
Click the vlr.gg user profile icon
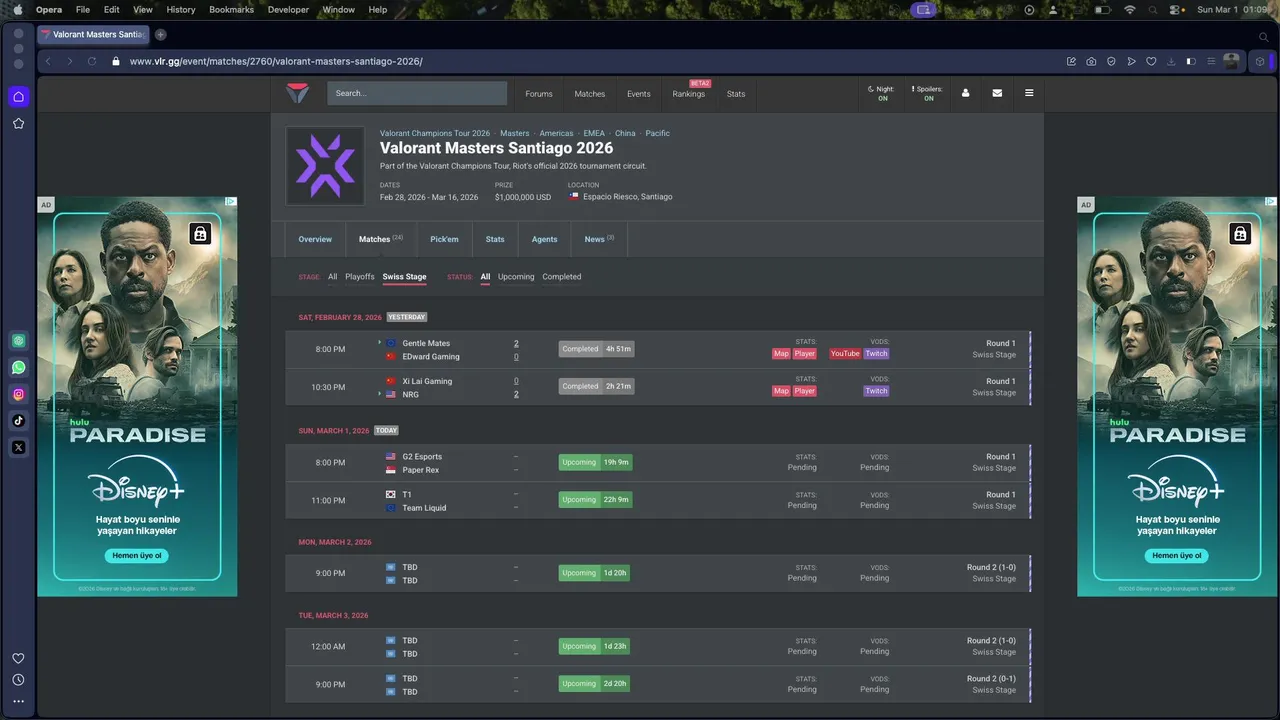(965, 93)
